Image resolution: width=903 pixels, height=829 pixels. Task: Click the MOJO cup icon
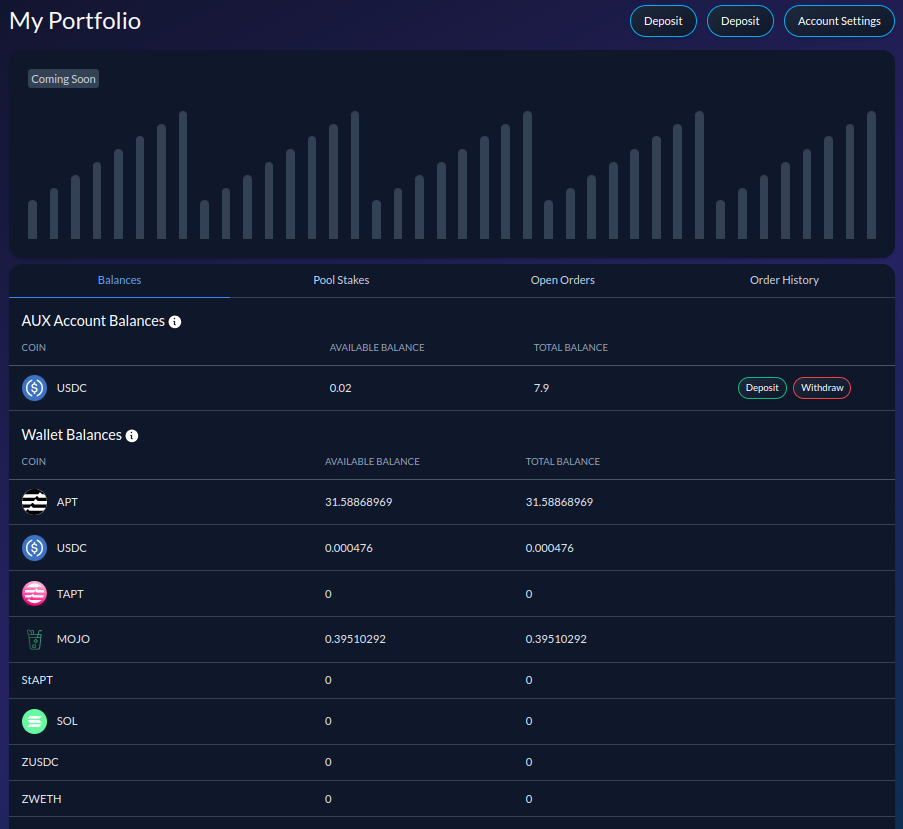click(35, 639)
